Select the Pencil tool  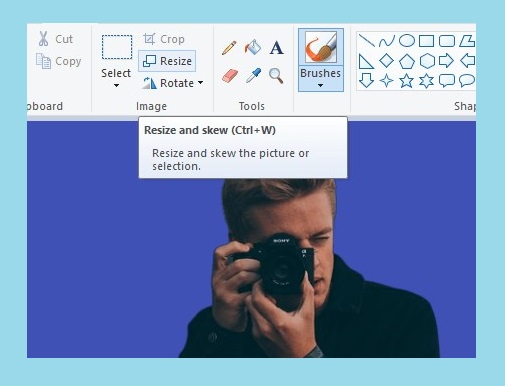[229, 48]
